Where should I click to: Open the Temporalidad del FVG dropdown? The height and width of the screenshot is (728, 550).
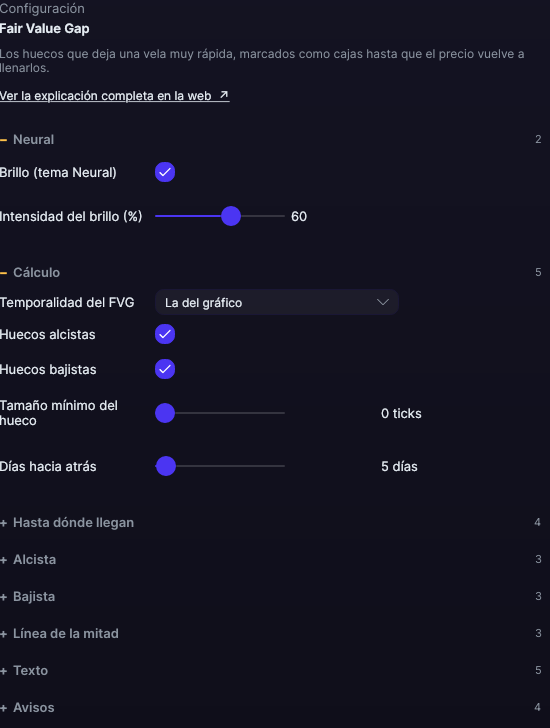click(277, 302)
